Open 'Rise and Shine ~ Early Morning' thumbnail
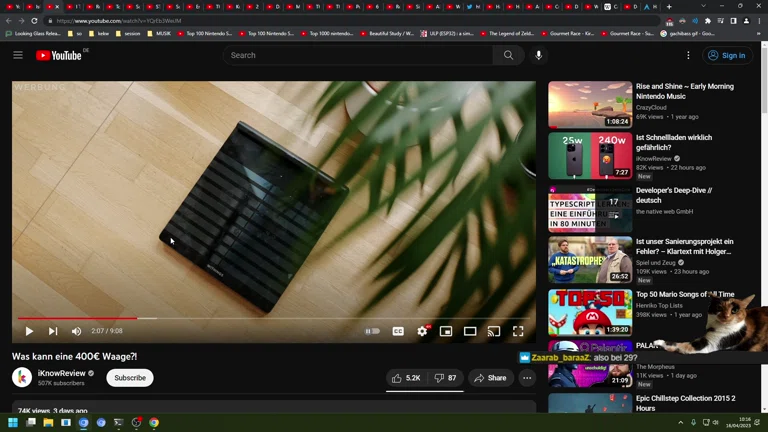The image size is (768, 432). (590, 105)
